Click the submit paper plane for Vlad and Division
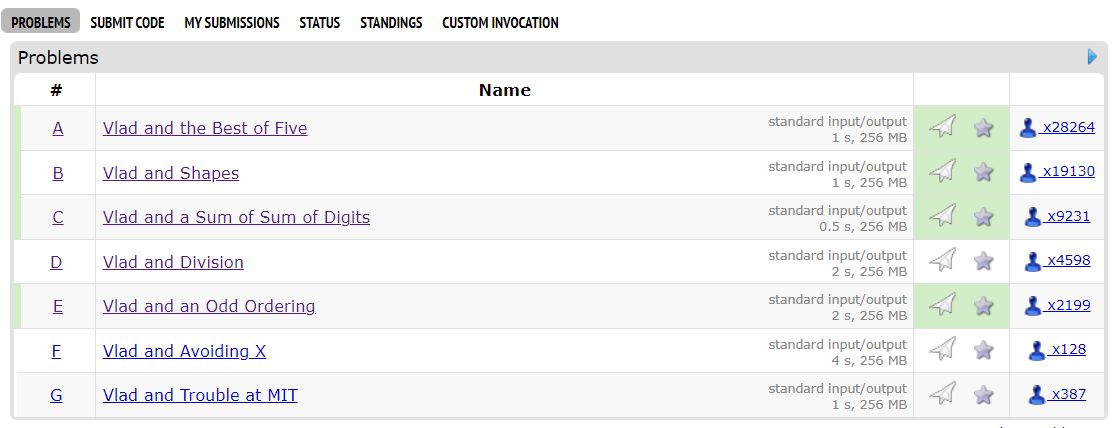Screen dimensions: 1120x428 click(x=942, y=260)
